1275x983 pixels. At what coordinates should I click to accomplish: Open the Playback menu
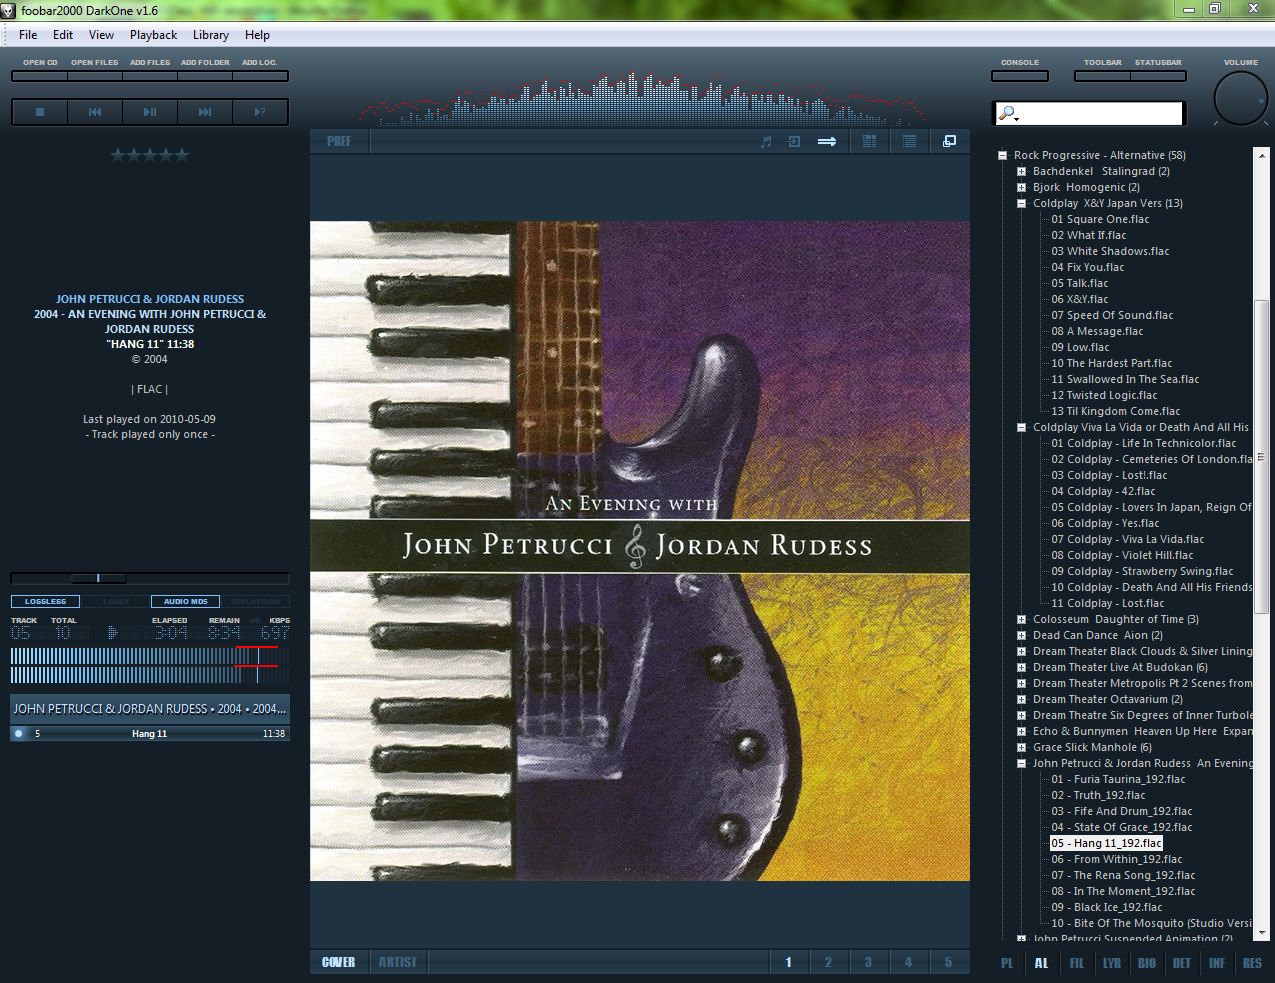(153, 35)
